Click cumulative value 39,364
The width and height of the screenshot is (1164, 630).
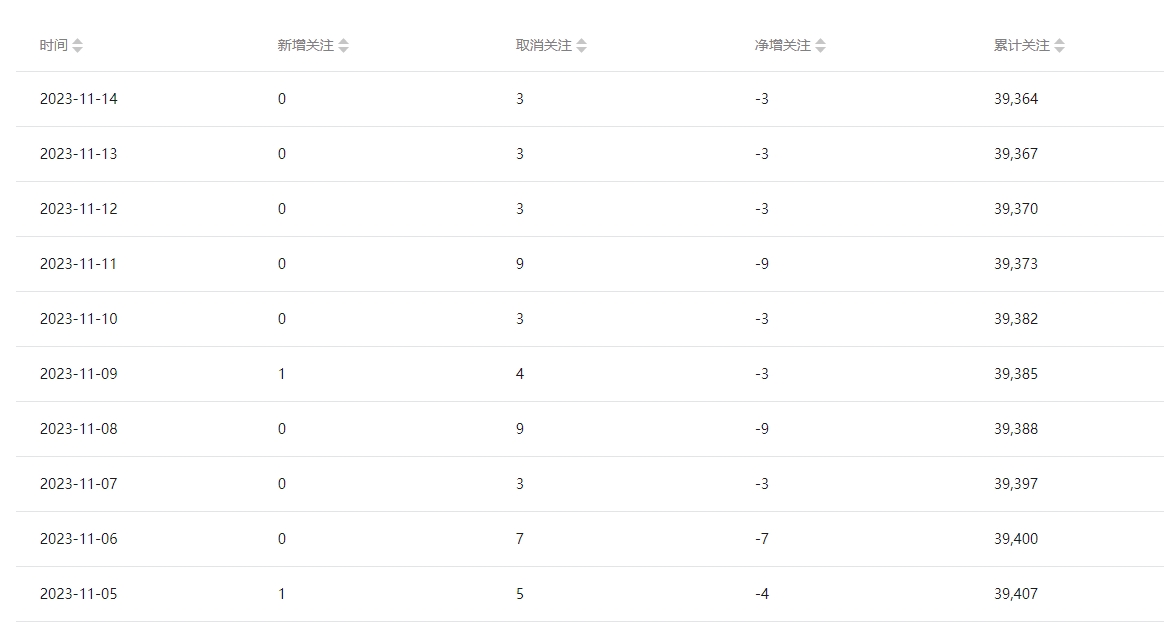pyautogui.click(x=1016, y=99)
